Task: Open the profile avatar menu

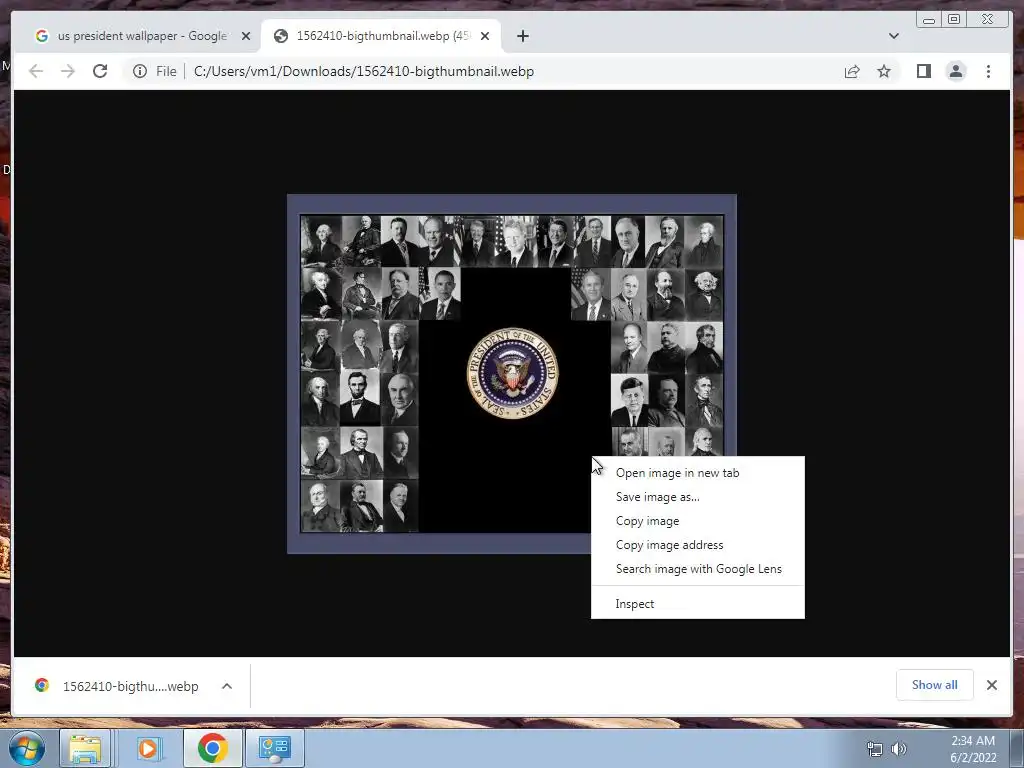Action: point(955,71)
